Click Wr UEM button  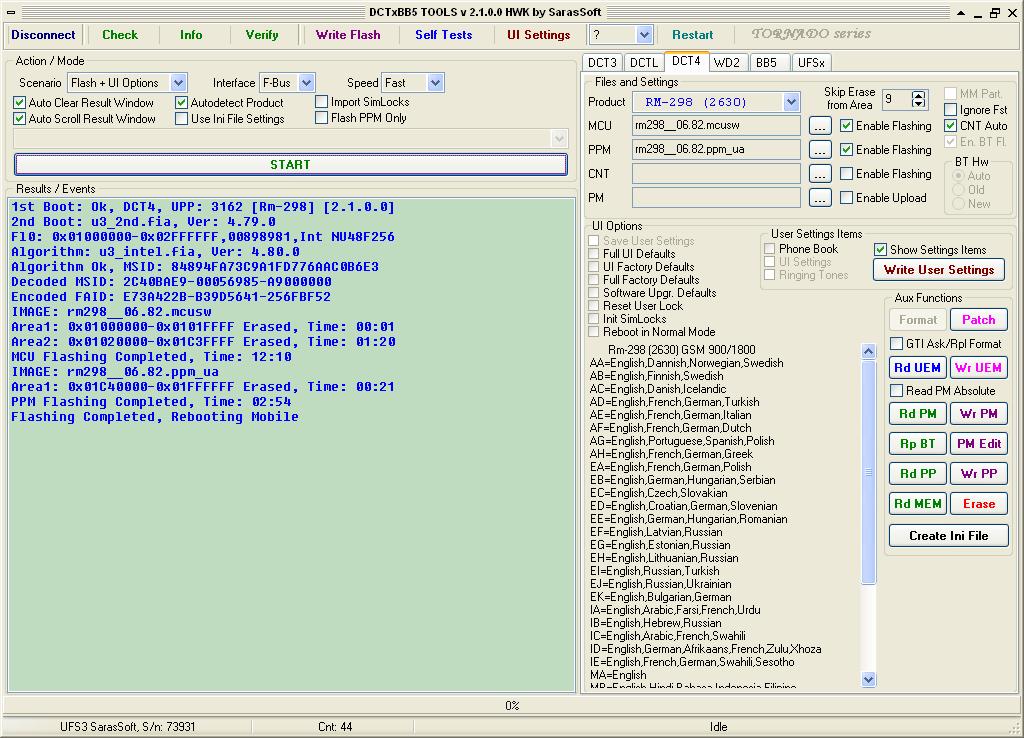978,368
